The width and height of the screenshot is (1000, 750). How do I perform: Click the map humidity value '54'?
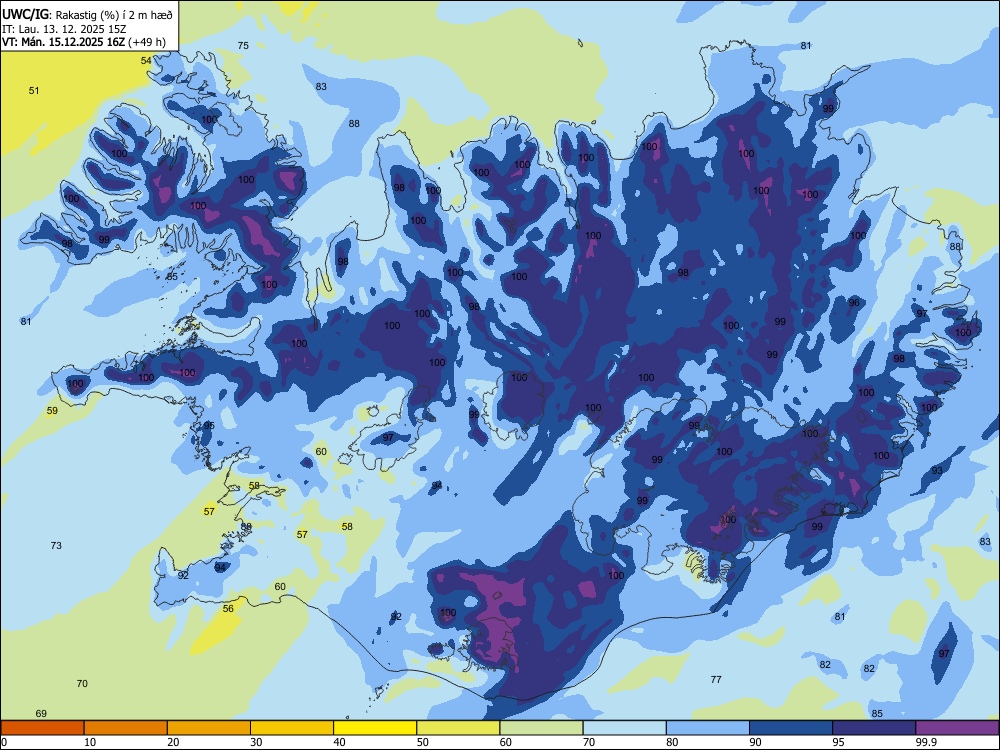pyautogui.click(x=146, y=61)
